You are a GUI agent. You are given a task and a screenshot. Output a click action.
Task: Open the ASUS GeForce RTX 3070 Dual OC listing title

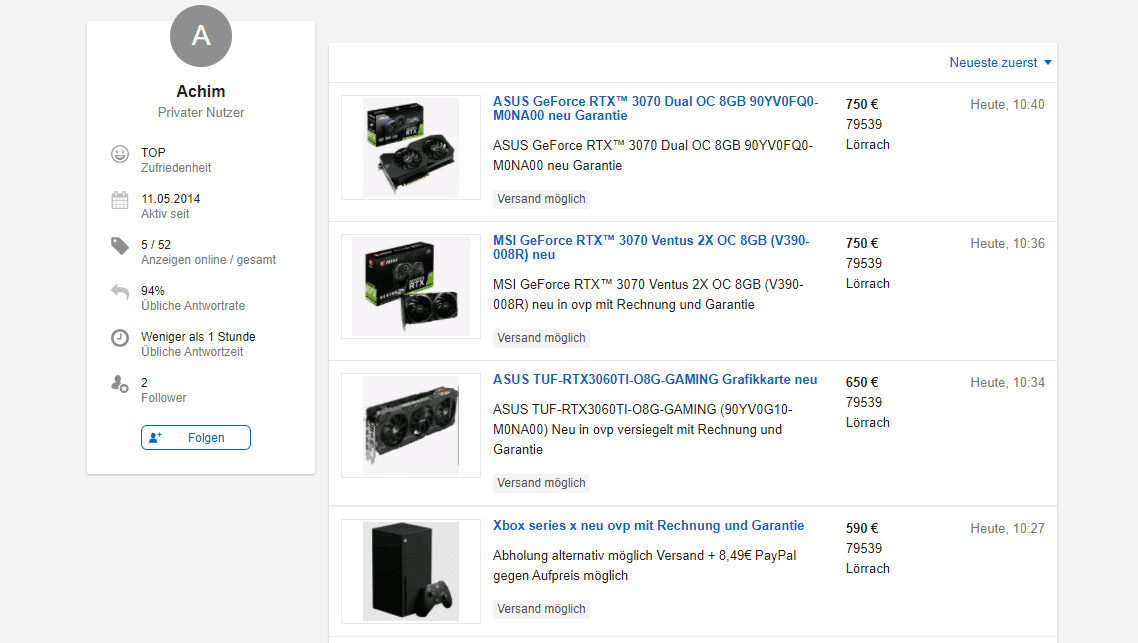click(x=655, y=108)
